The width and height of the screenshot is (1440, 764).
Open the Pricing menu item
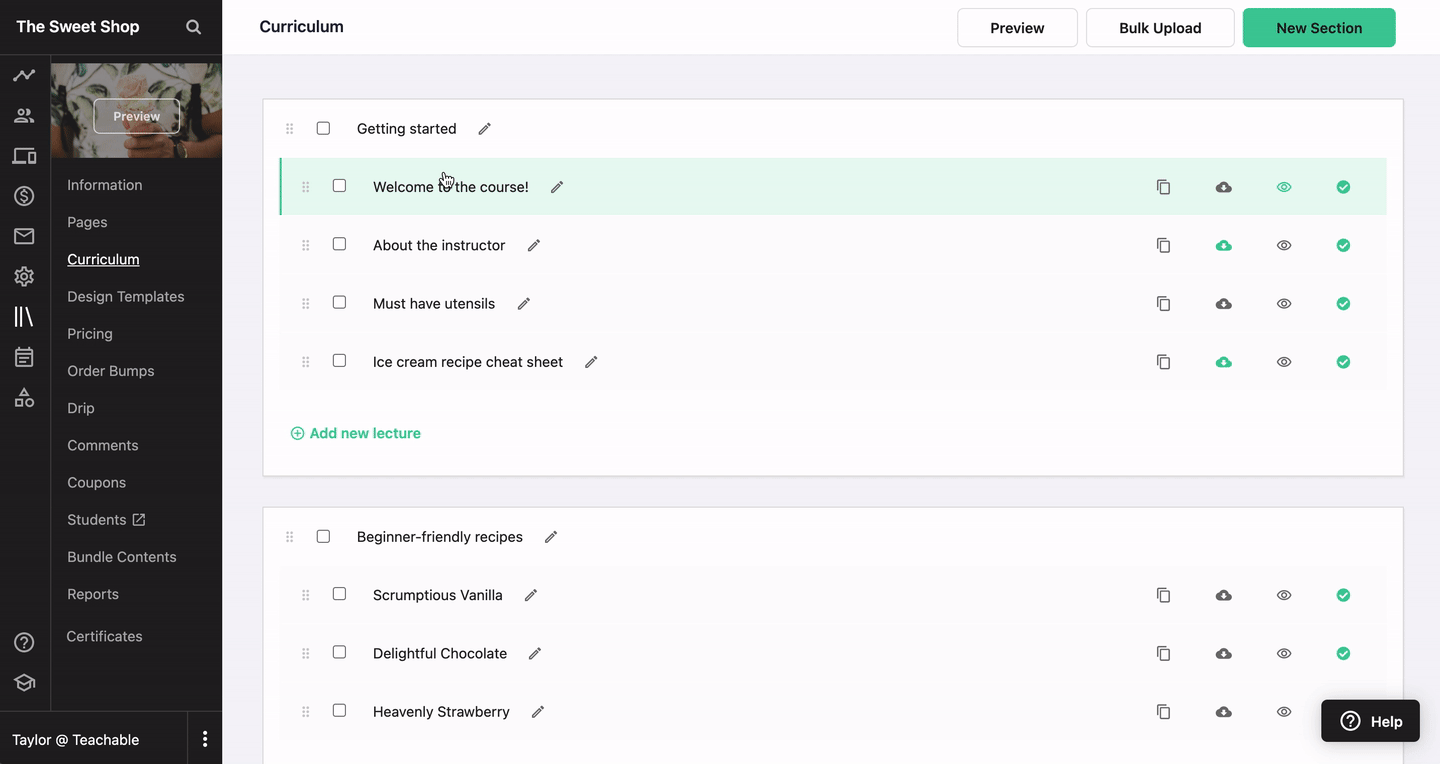[x=90, y=333]
